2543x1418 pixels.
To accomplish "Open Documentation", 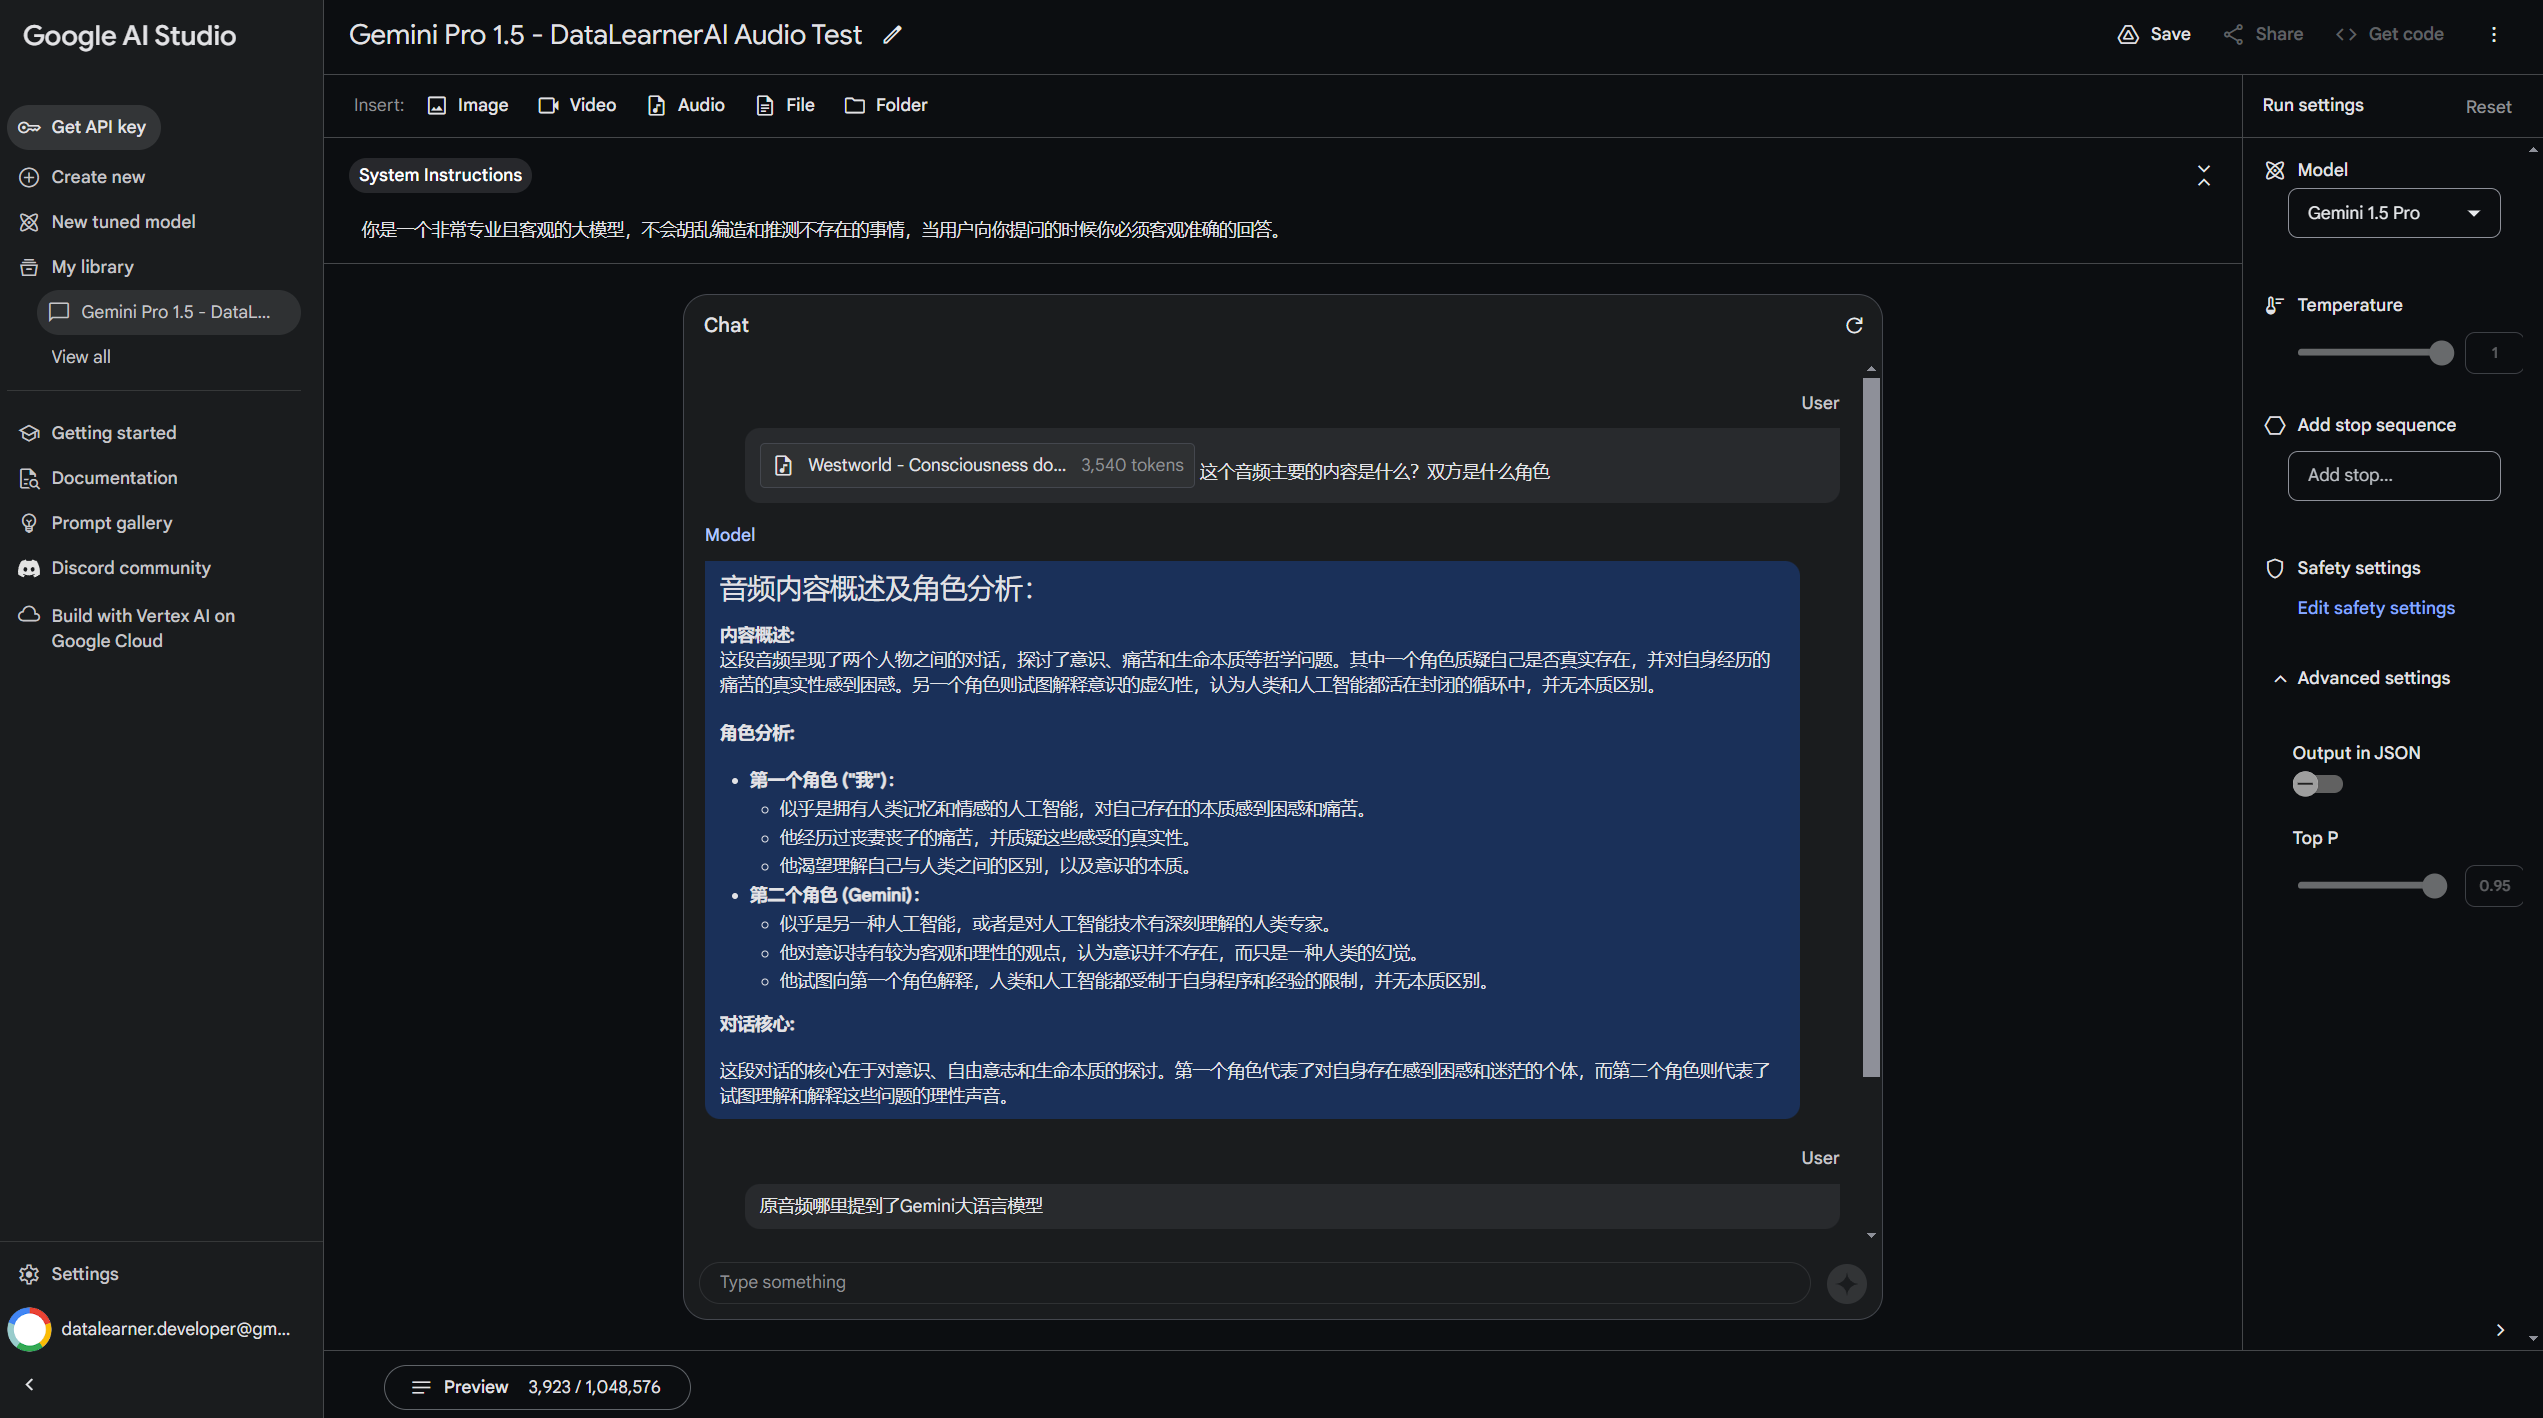I will (98, 478).
